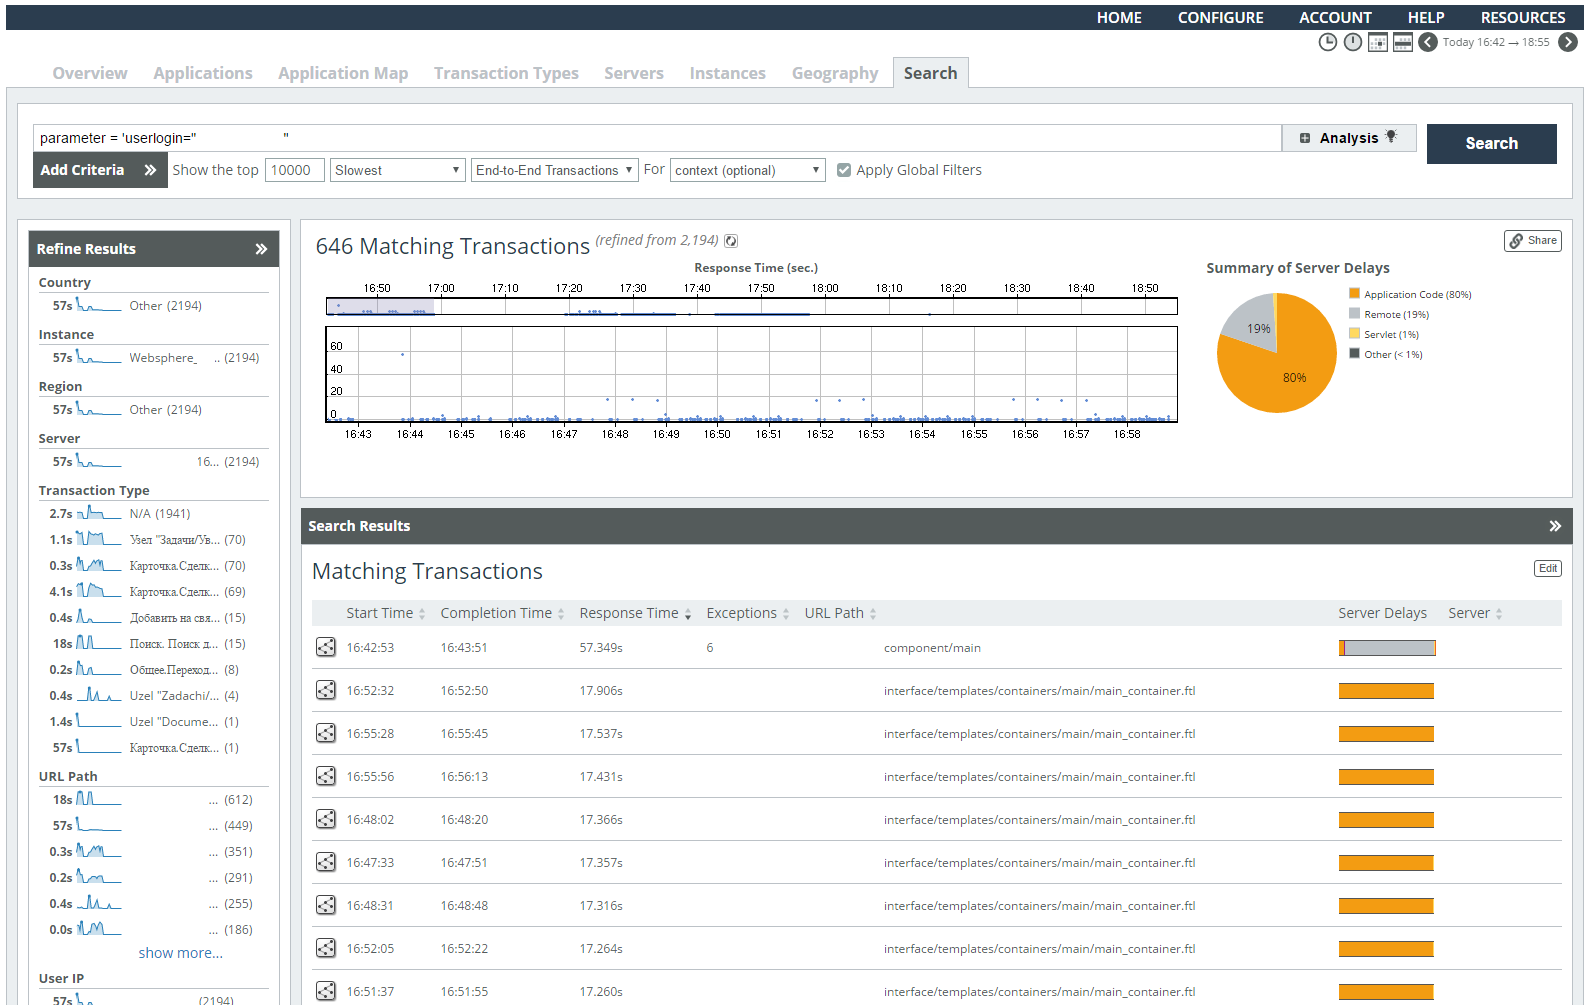Switch to the Applications tab
The width and height of the screenshot is (1595, 1005).
pos(203,73)
